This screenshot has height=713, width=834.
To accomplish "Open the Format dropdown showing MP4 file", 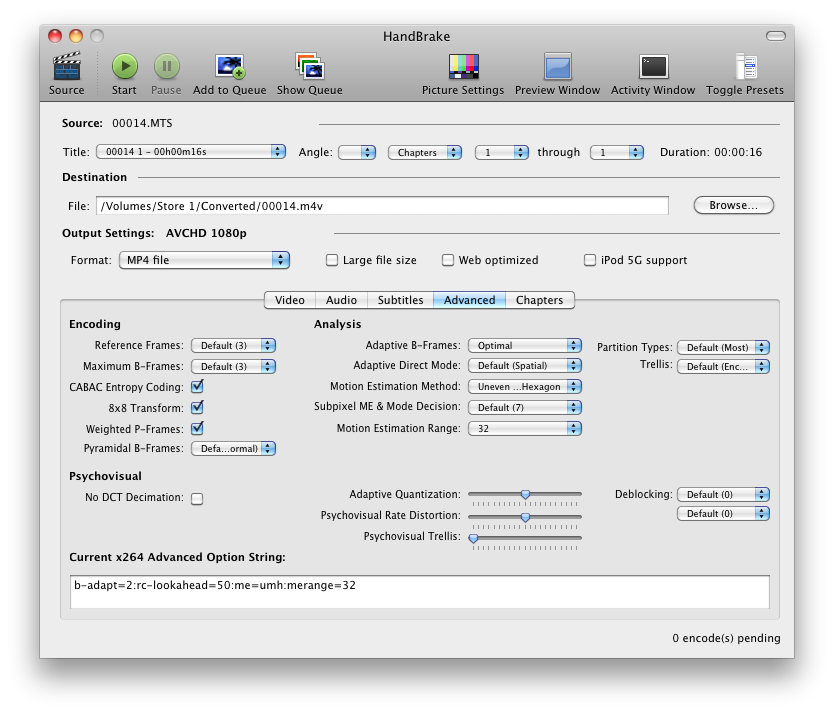I will tap(203, 260).
